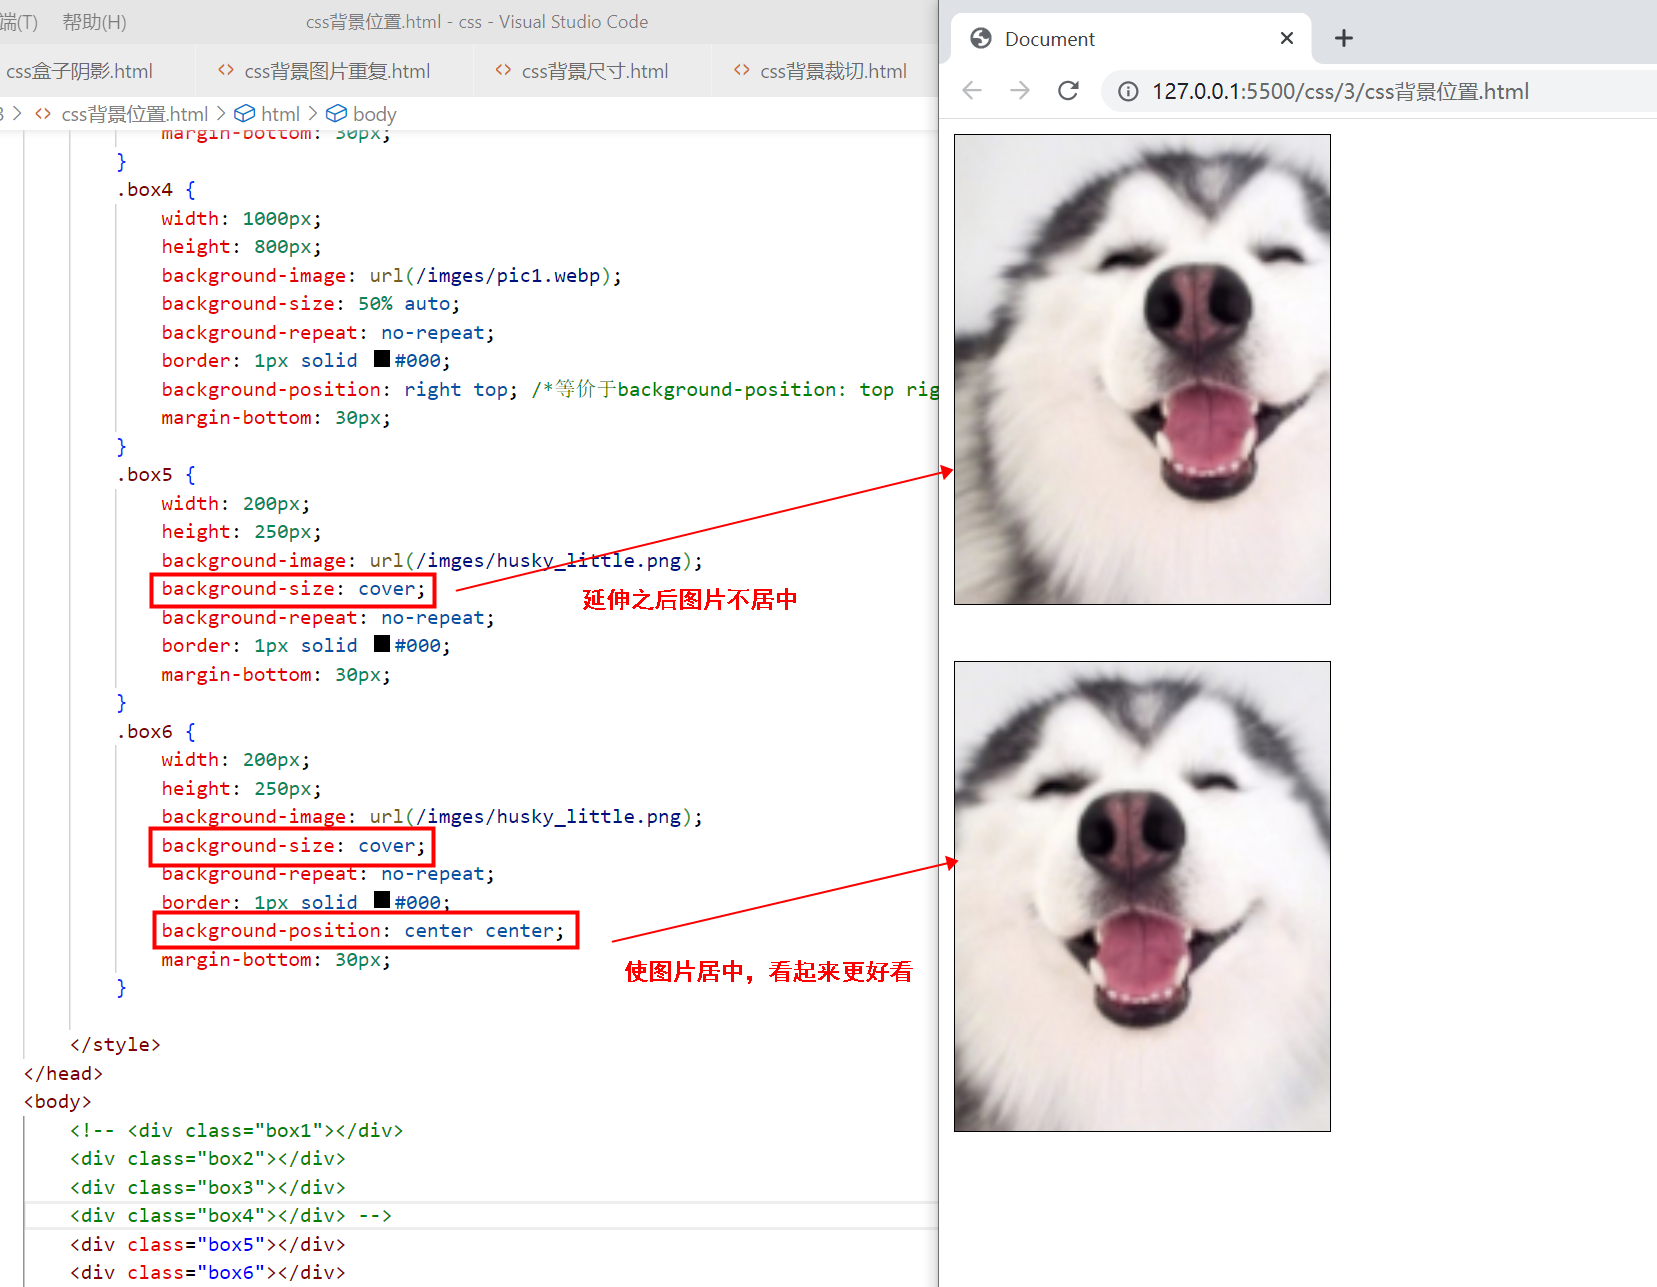Click the bottom centered husky image box
The height and width of the screenshot is (1287, 1657).
pyautogui.click(x=1142, y=896)
